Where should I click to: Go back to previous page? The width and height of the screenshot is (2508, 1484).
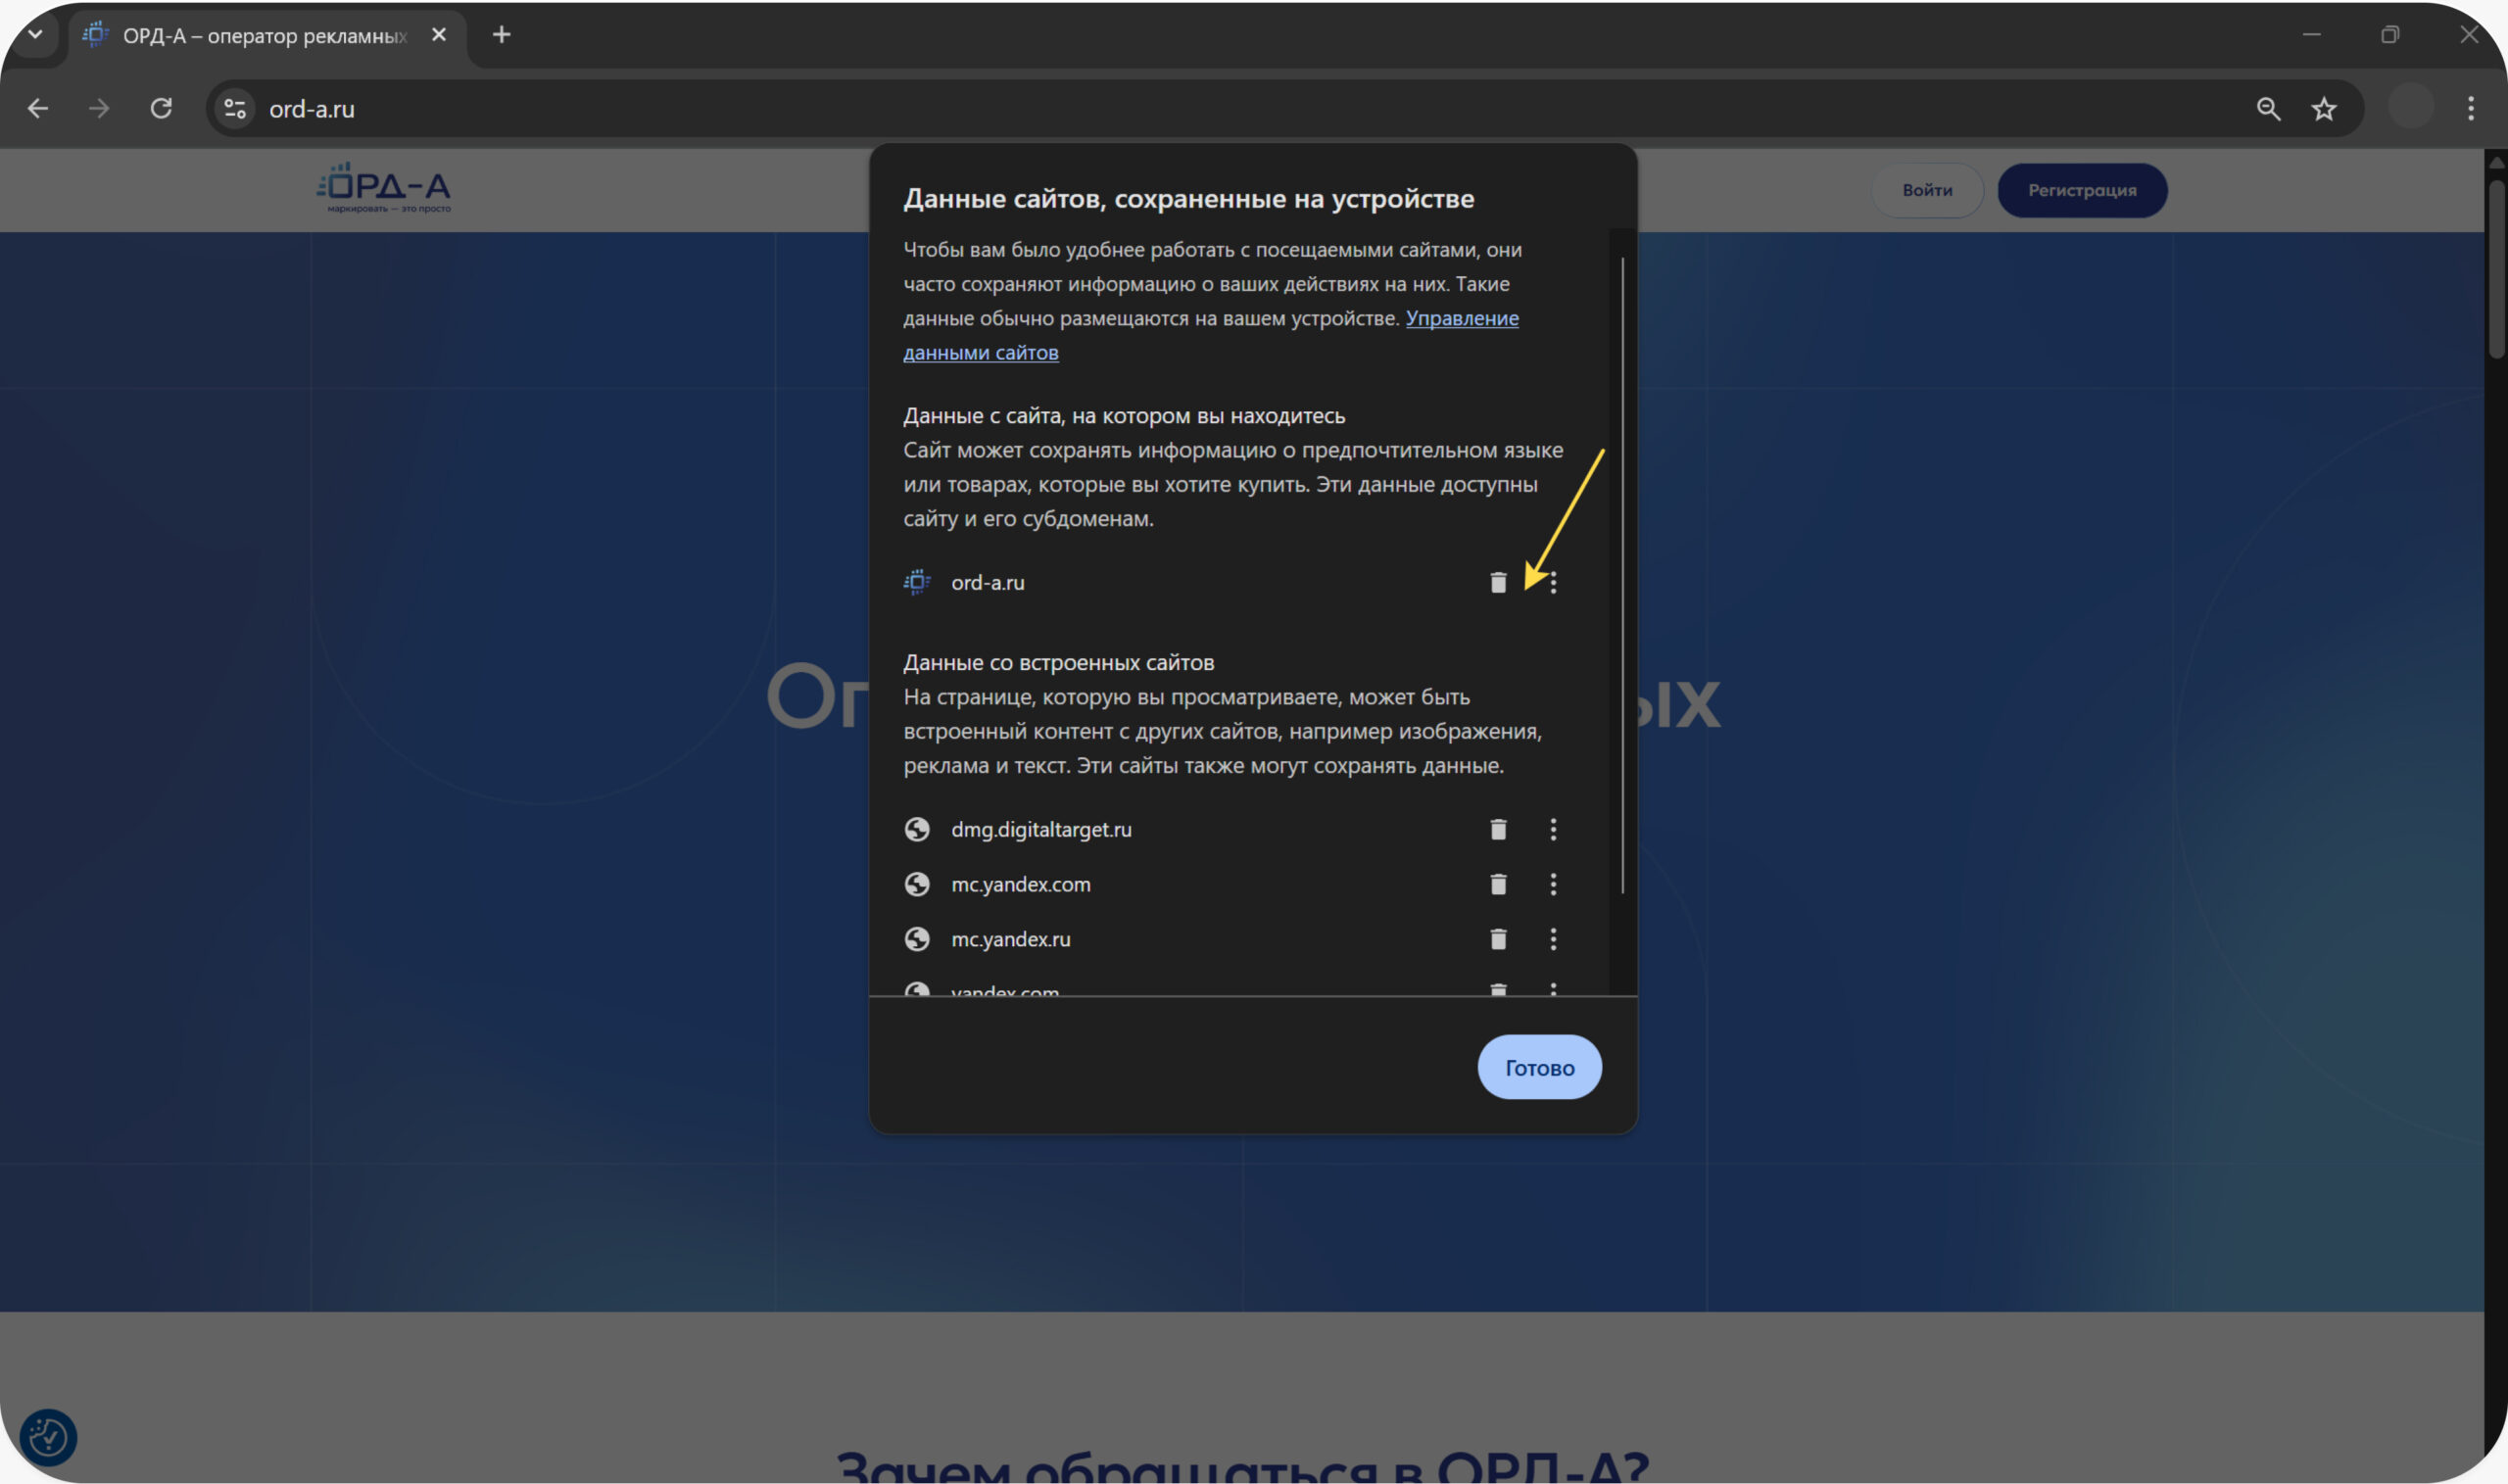[x=38, y=108]
